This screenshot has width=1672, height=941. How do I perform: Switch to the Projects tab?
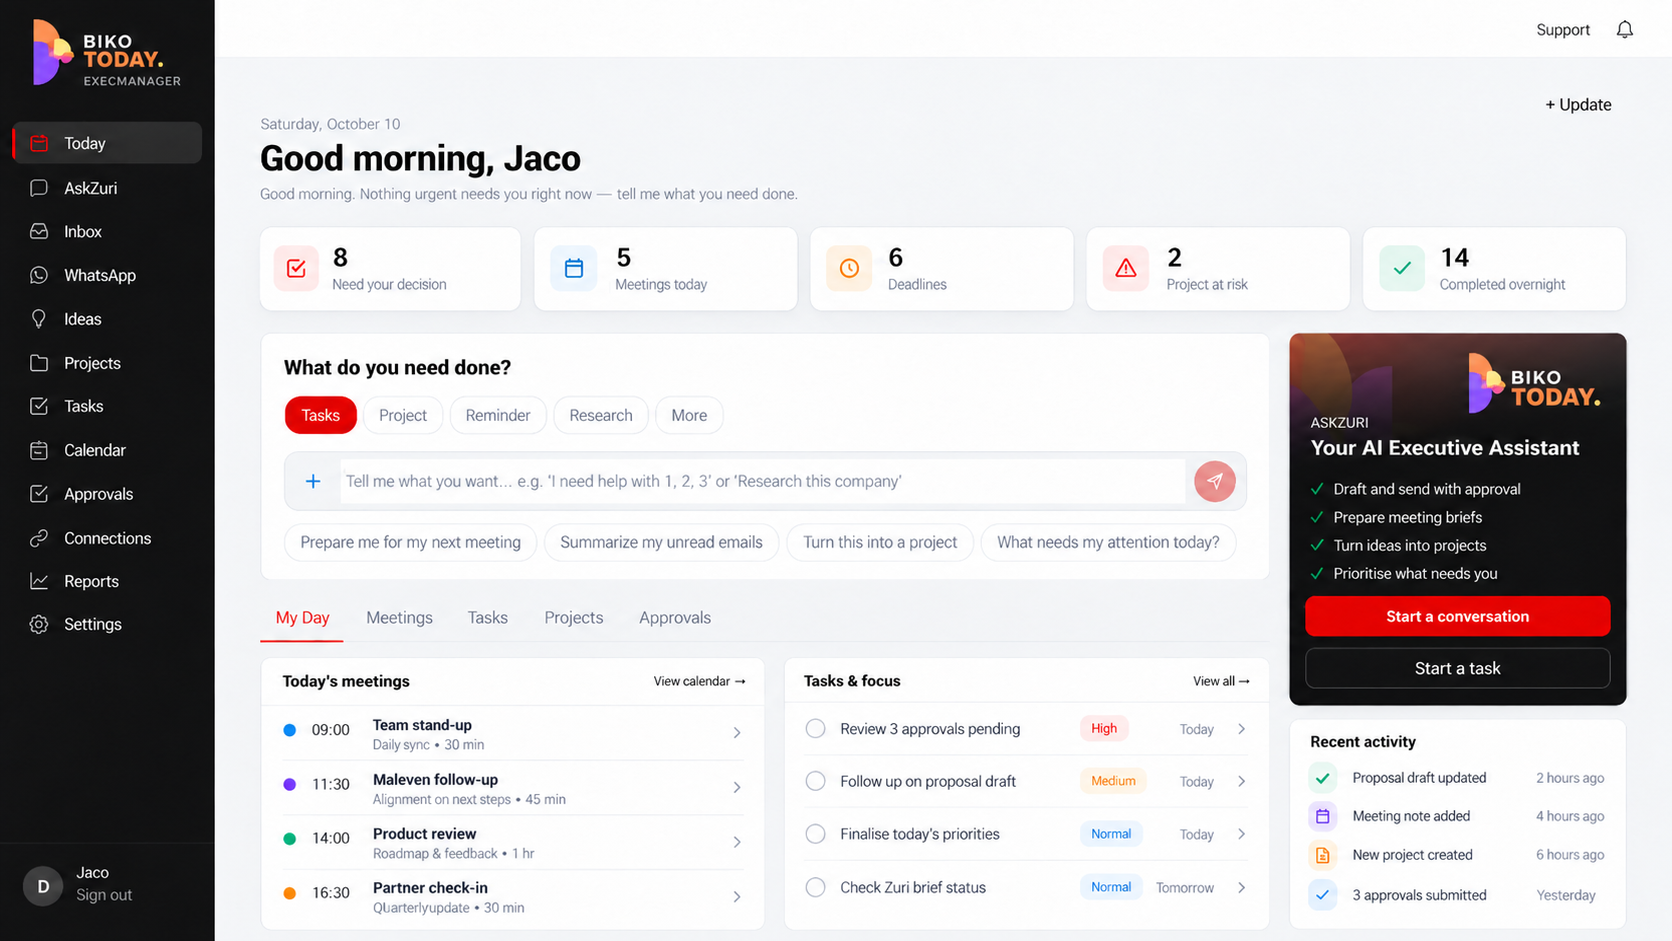click(x=574, y=618)
